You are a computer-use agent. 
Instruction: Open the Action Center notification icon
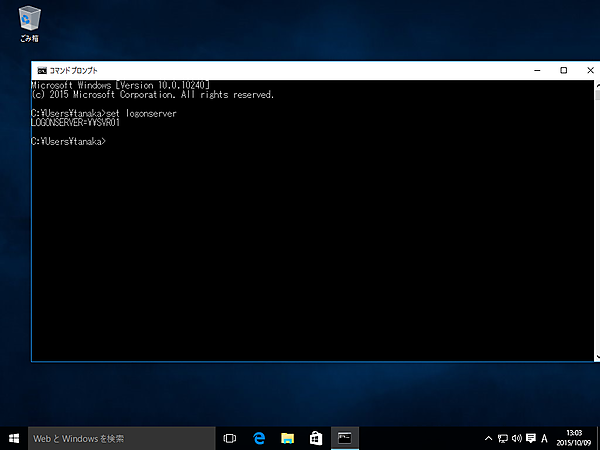tap(529, 438)
